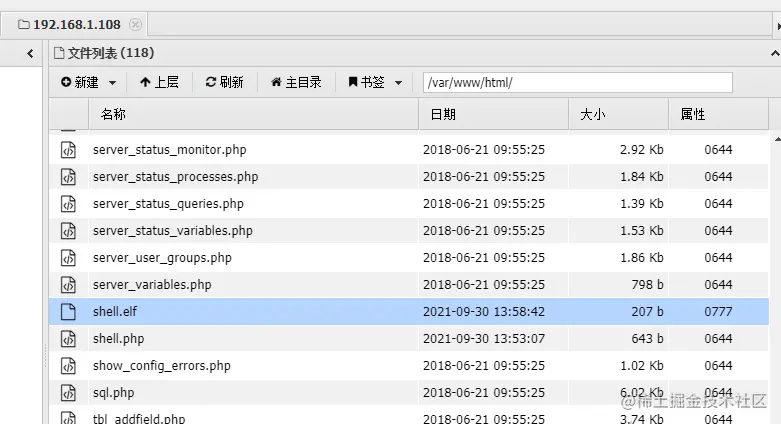Select file name tbl_addfield.php
This screenshot has height=424, width=781.
(x=138, y=419)
